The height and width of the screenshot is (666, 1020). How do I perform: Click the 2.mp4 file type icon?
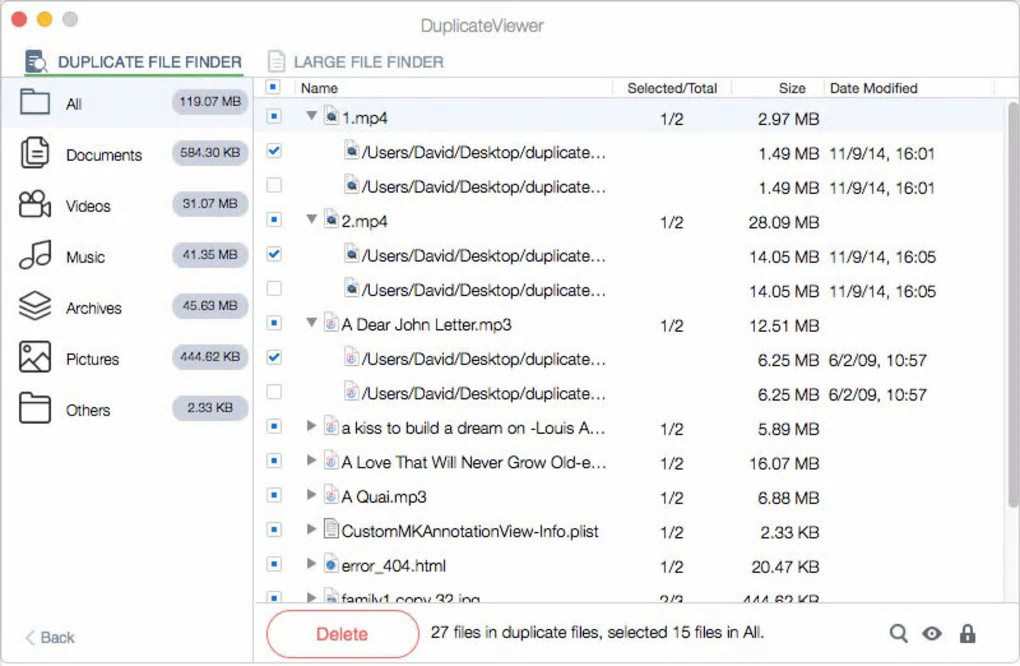coord(331,220)
